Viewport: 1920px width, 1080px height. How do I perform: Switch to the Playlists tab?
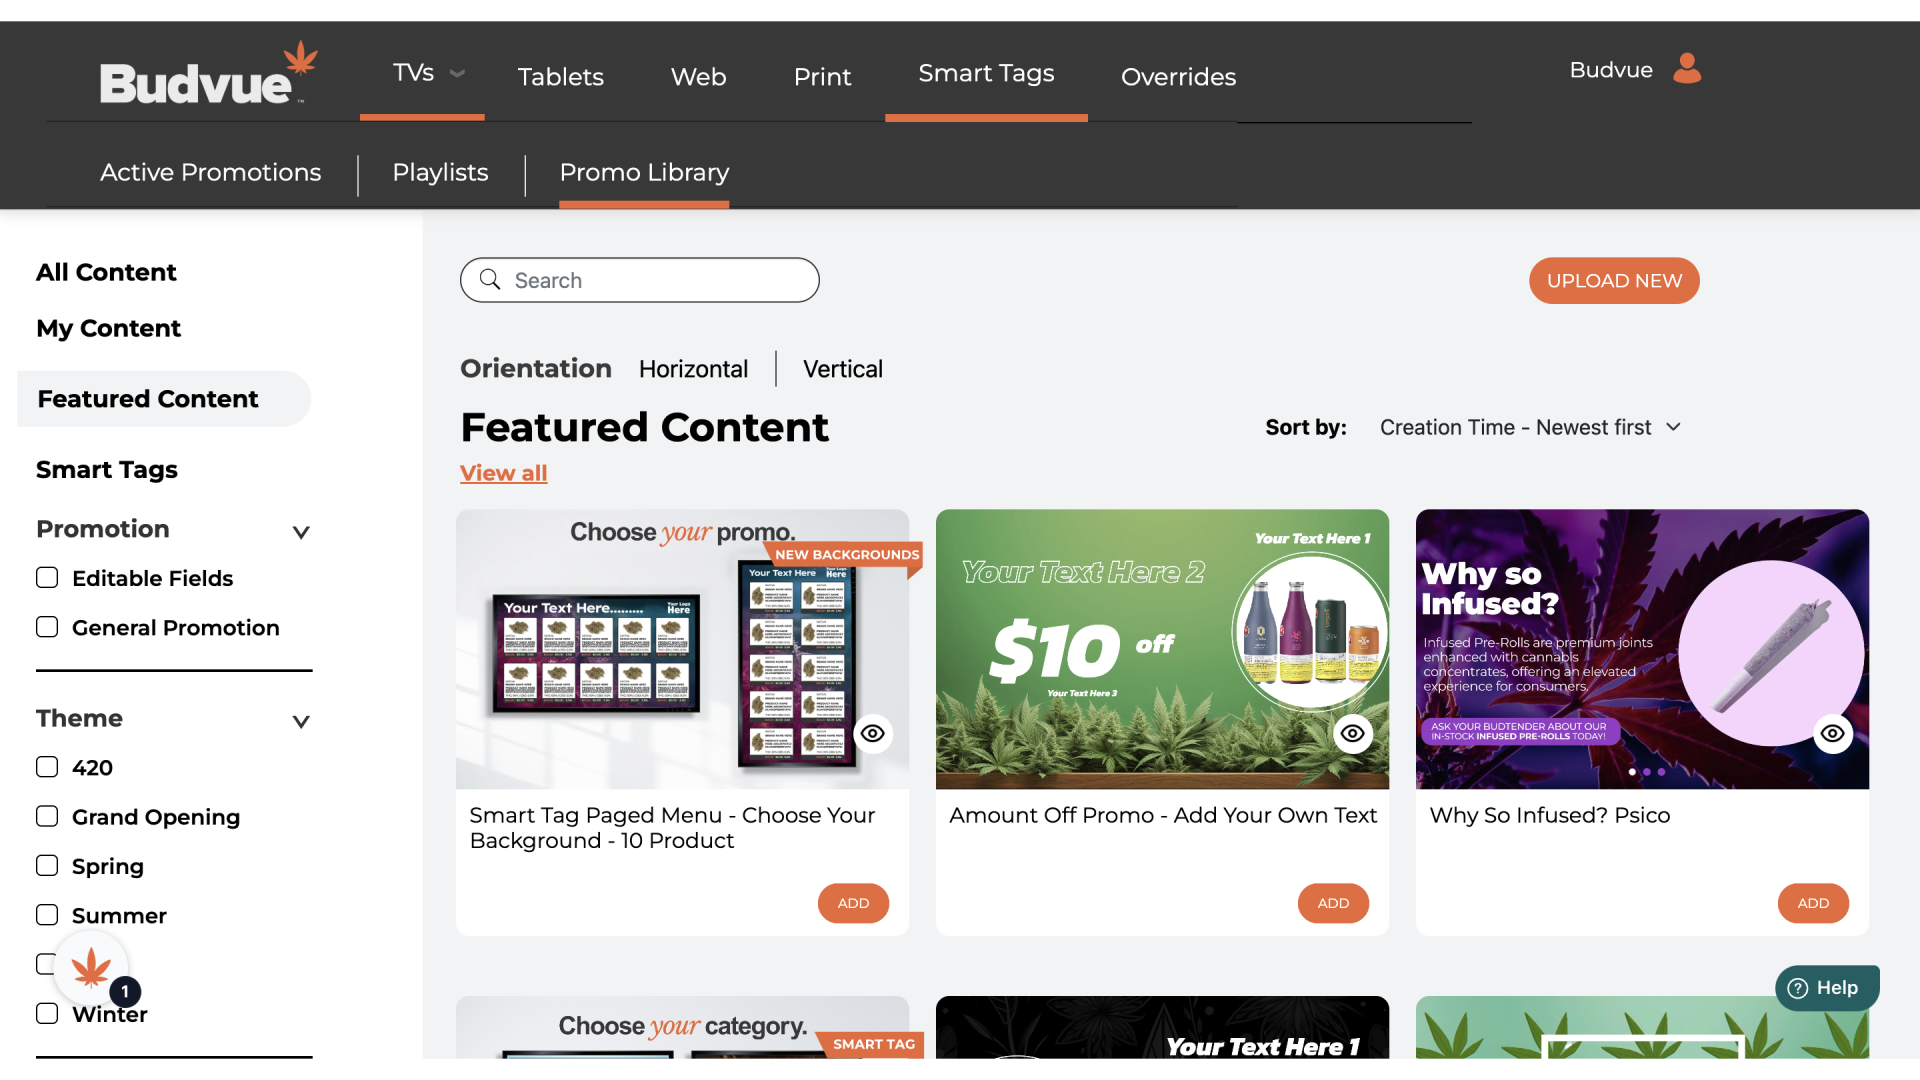(x=440, y=172)
